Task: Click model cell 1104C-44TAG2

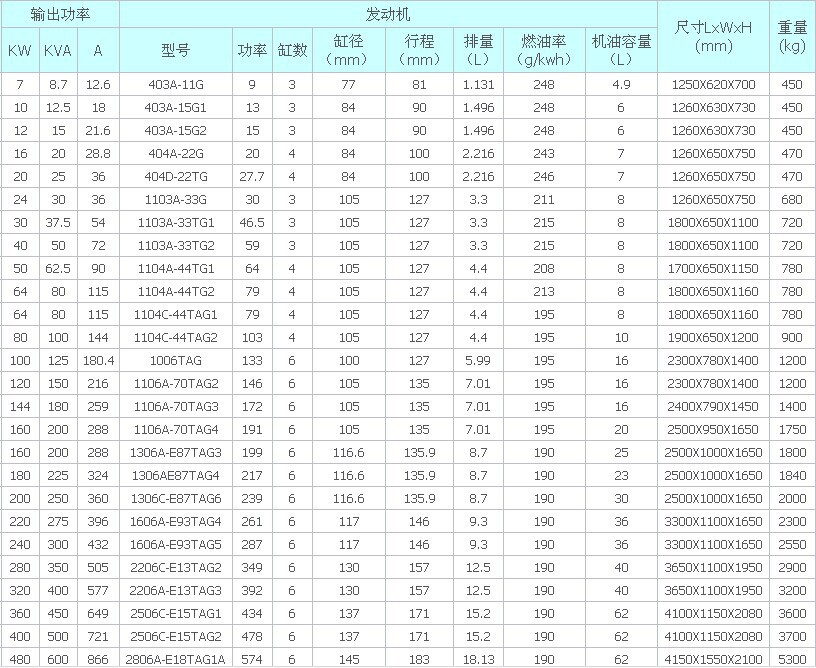Action: [176, 337]
